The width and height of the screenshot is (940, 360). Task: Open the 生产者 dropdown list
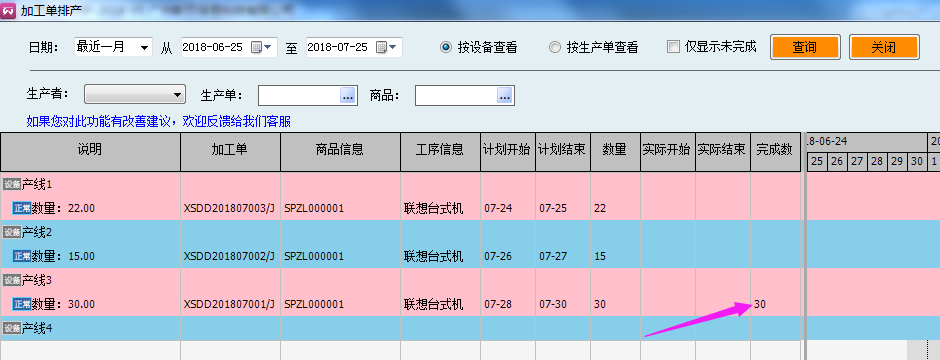(x=134, y=95)
